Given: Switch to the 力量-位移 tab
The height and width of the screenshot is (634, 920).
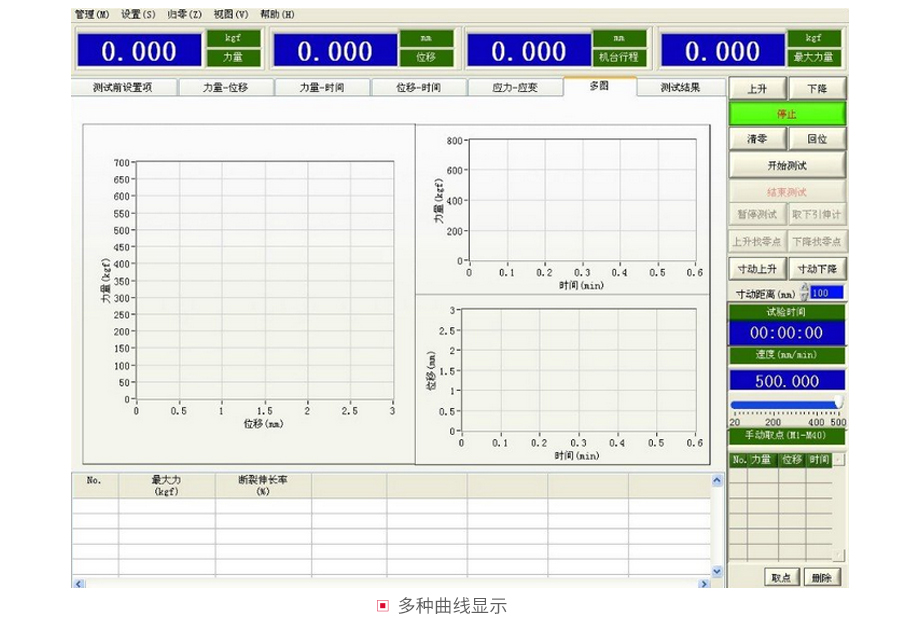Looking at the screenshot, I should click(x=225, y=87).
